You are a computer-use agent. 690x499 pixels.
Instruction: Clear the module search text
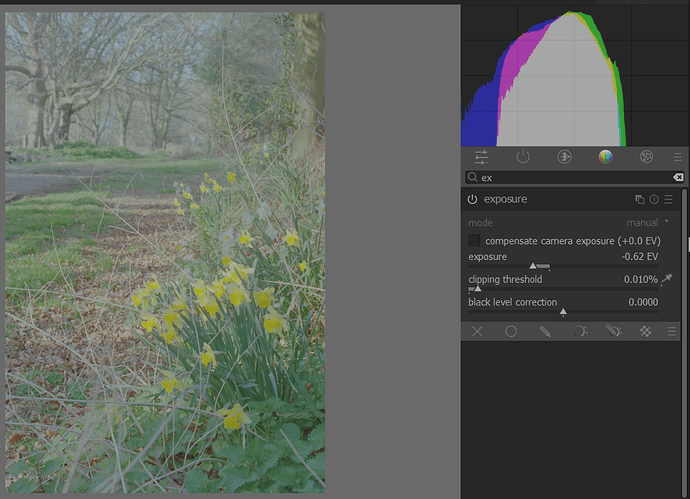(x=677, y=177)
